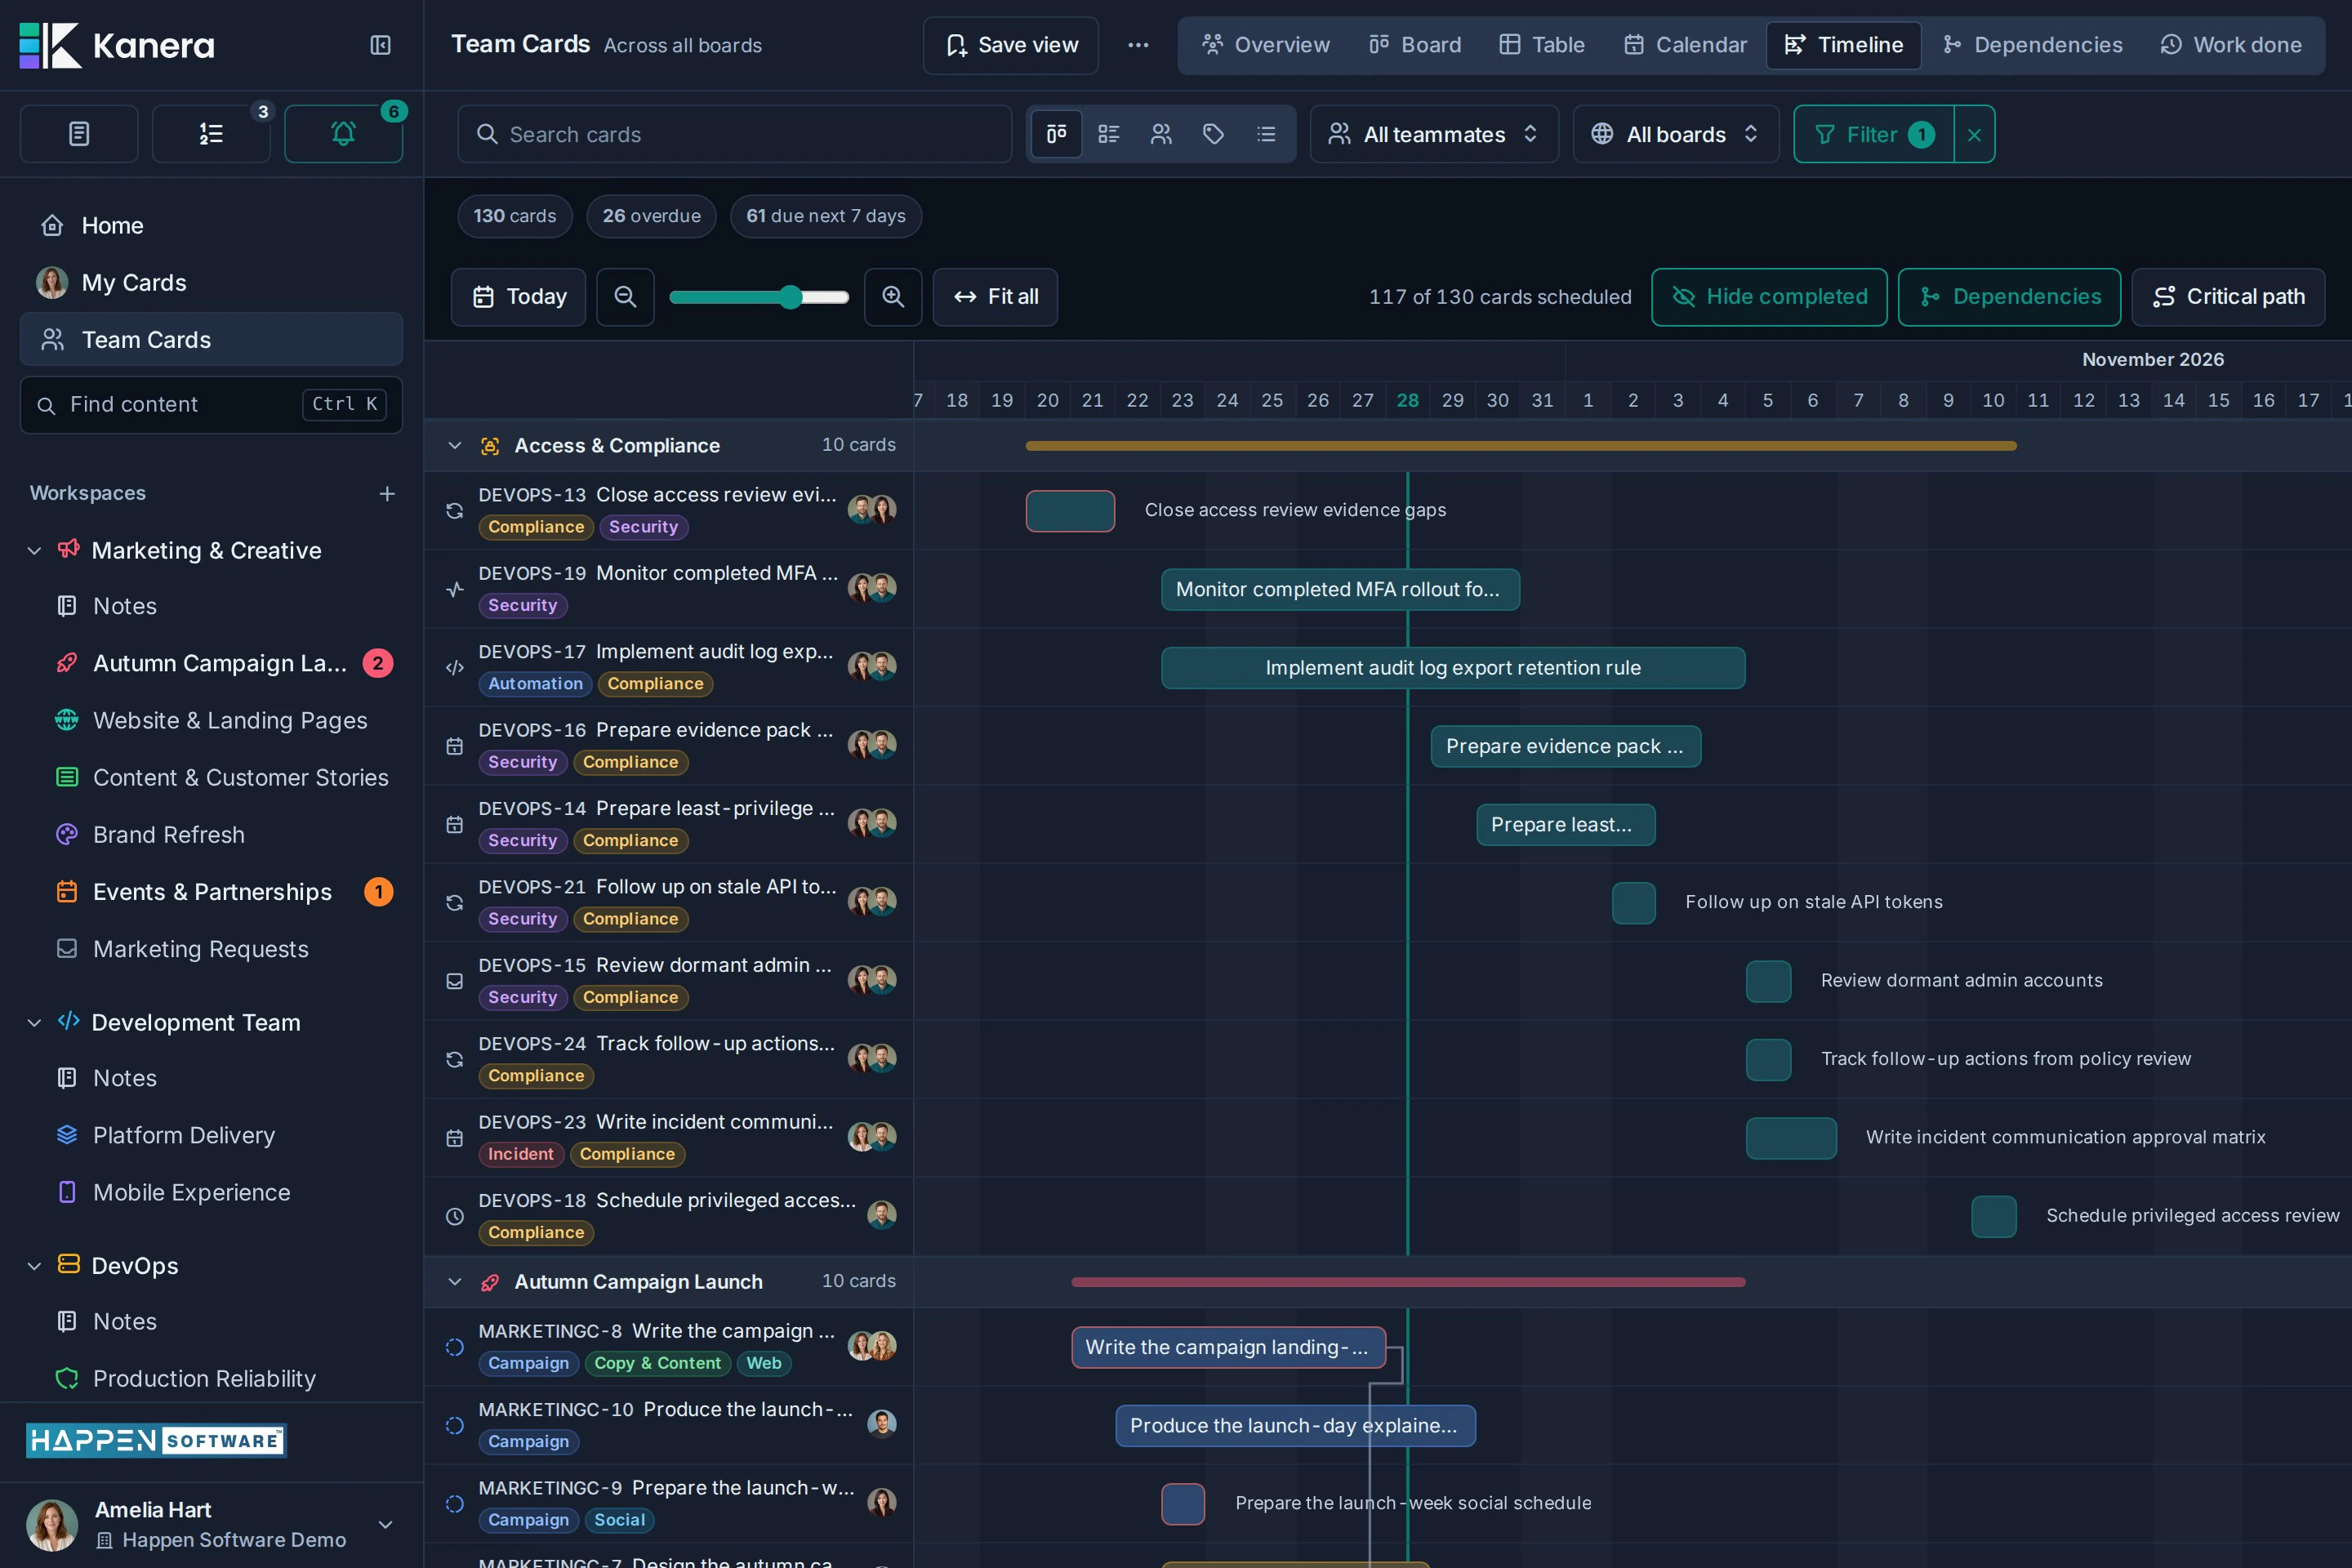Toggle Dependencies lines on timeline

(2009, 297)
